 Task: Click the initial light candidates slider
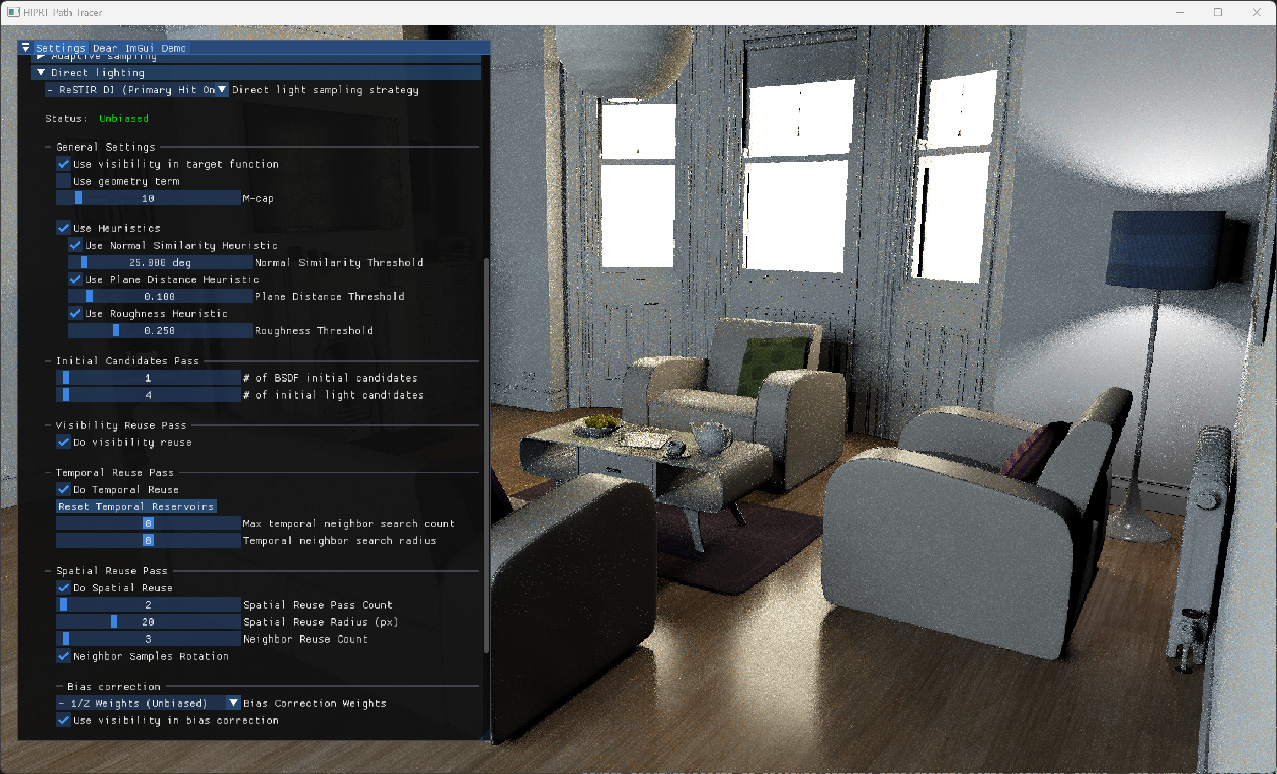click(148, 395)
